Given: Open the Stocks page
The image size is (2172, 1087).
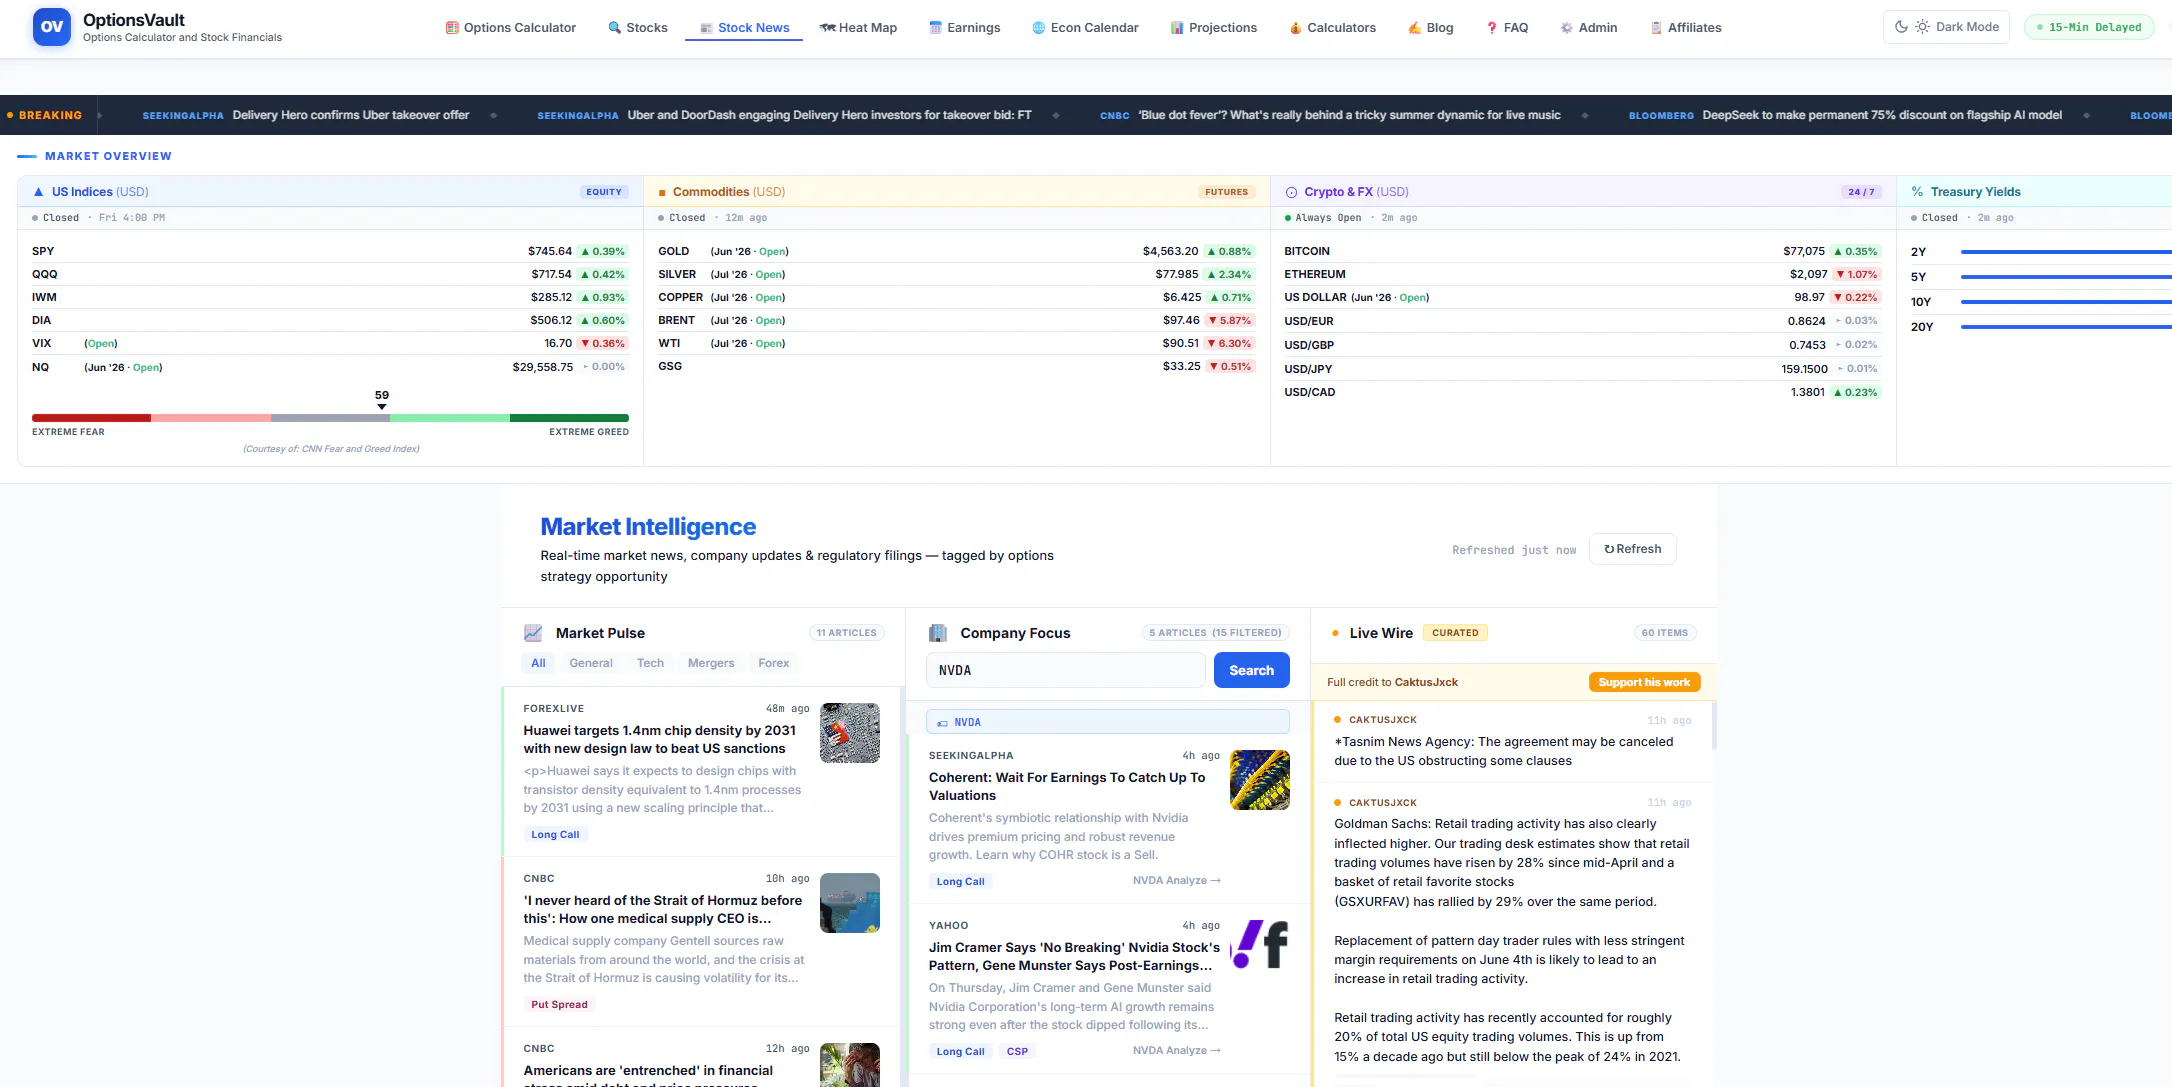Looking at the screenshot, I should [638, 28].
